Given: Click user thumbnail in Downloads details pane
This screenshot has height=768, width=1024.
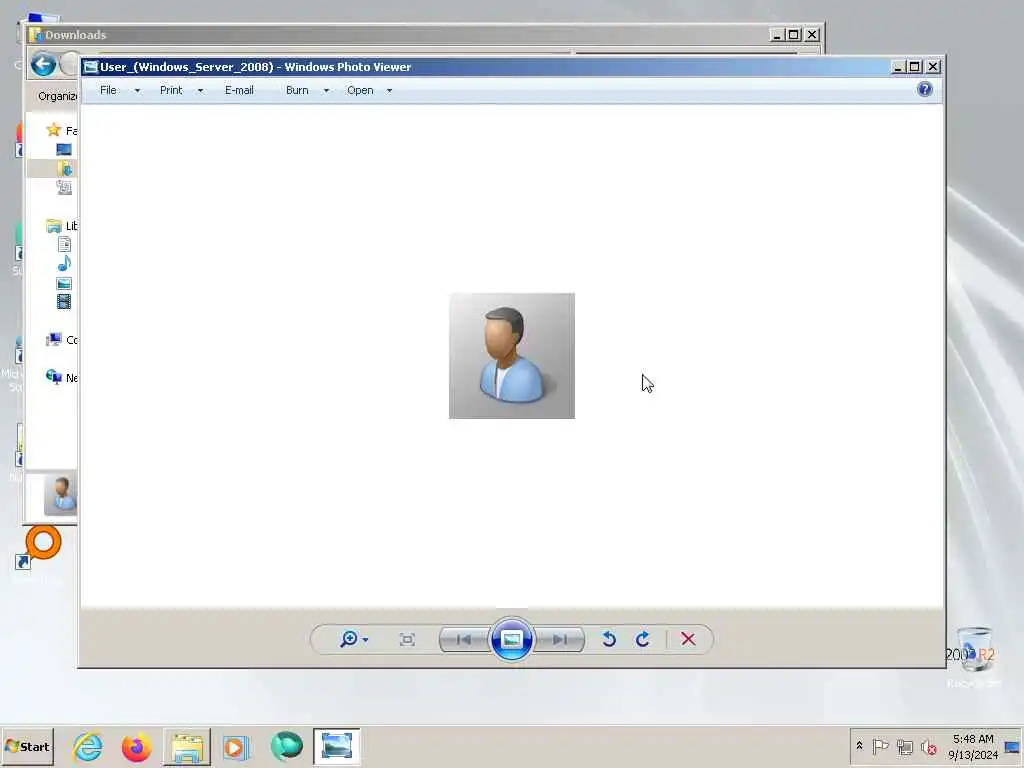Looking at the screenshot, I should [61, 495].
